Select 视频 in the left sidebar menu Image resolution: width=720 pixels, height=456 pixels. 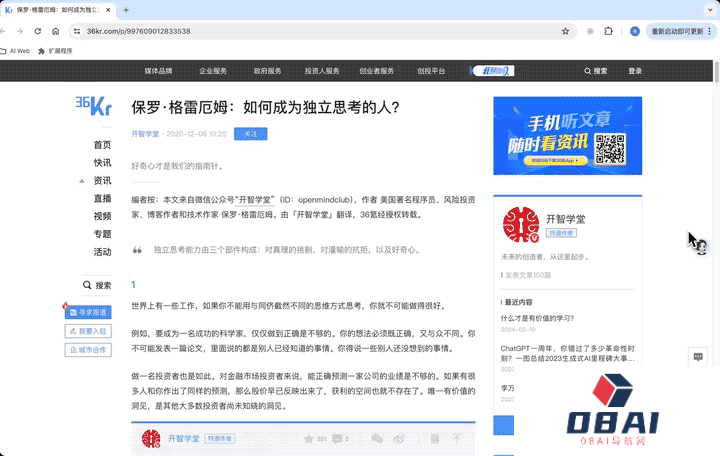(x=102, y=216)
